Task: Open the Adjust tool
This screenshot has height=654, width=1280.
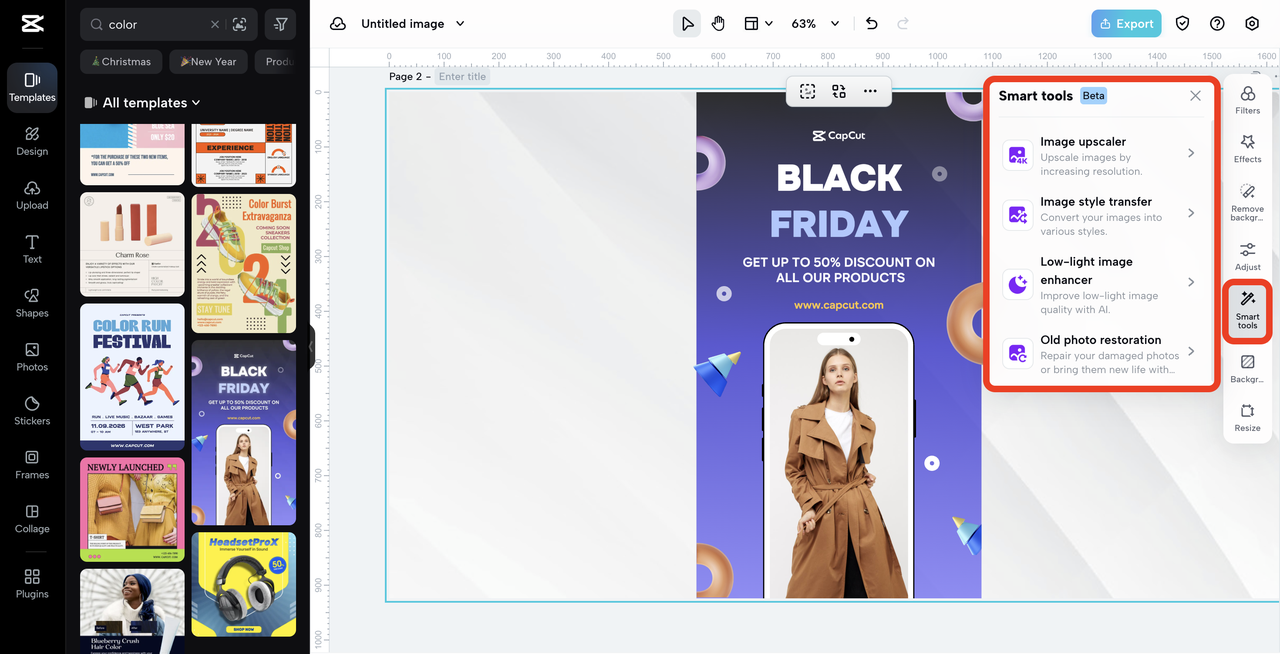Action: (x=1247, y=256)
